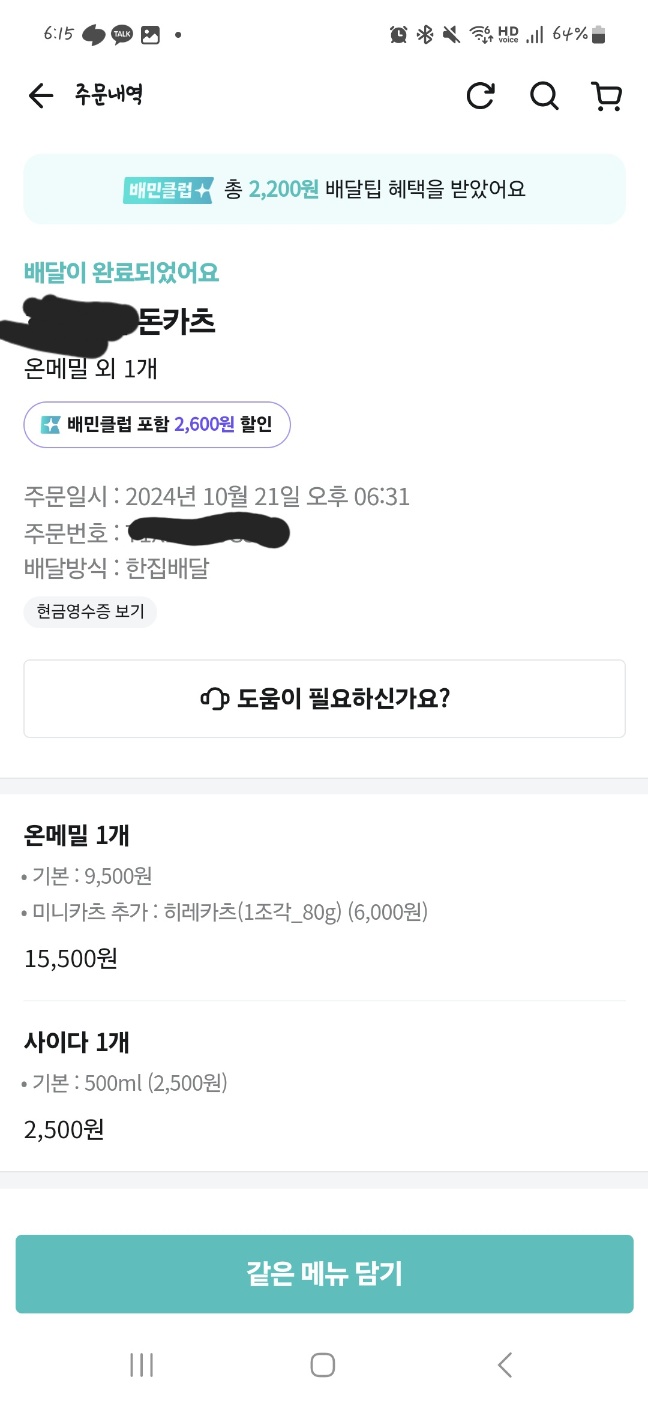Switch to recent apps using navigation bar
This screenshot has width=648, height=1404.
142,1364
